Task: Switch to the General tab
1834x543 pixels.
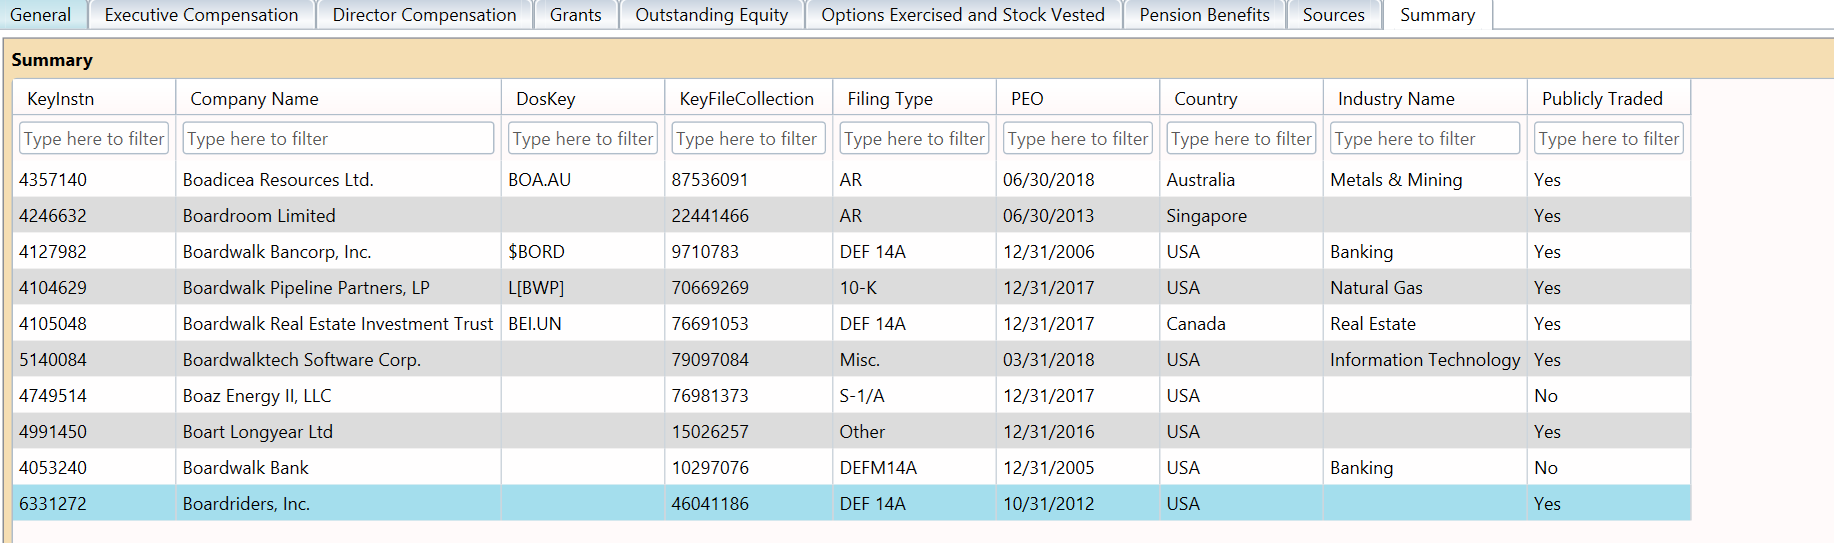Action: [x=41, y=15]
